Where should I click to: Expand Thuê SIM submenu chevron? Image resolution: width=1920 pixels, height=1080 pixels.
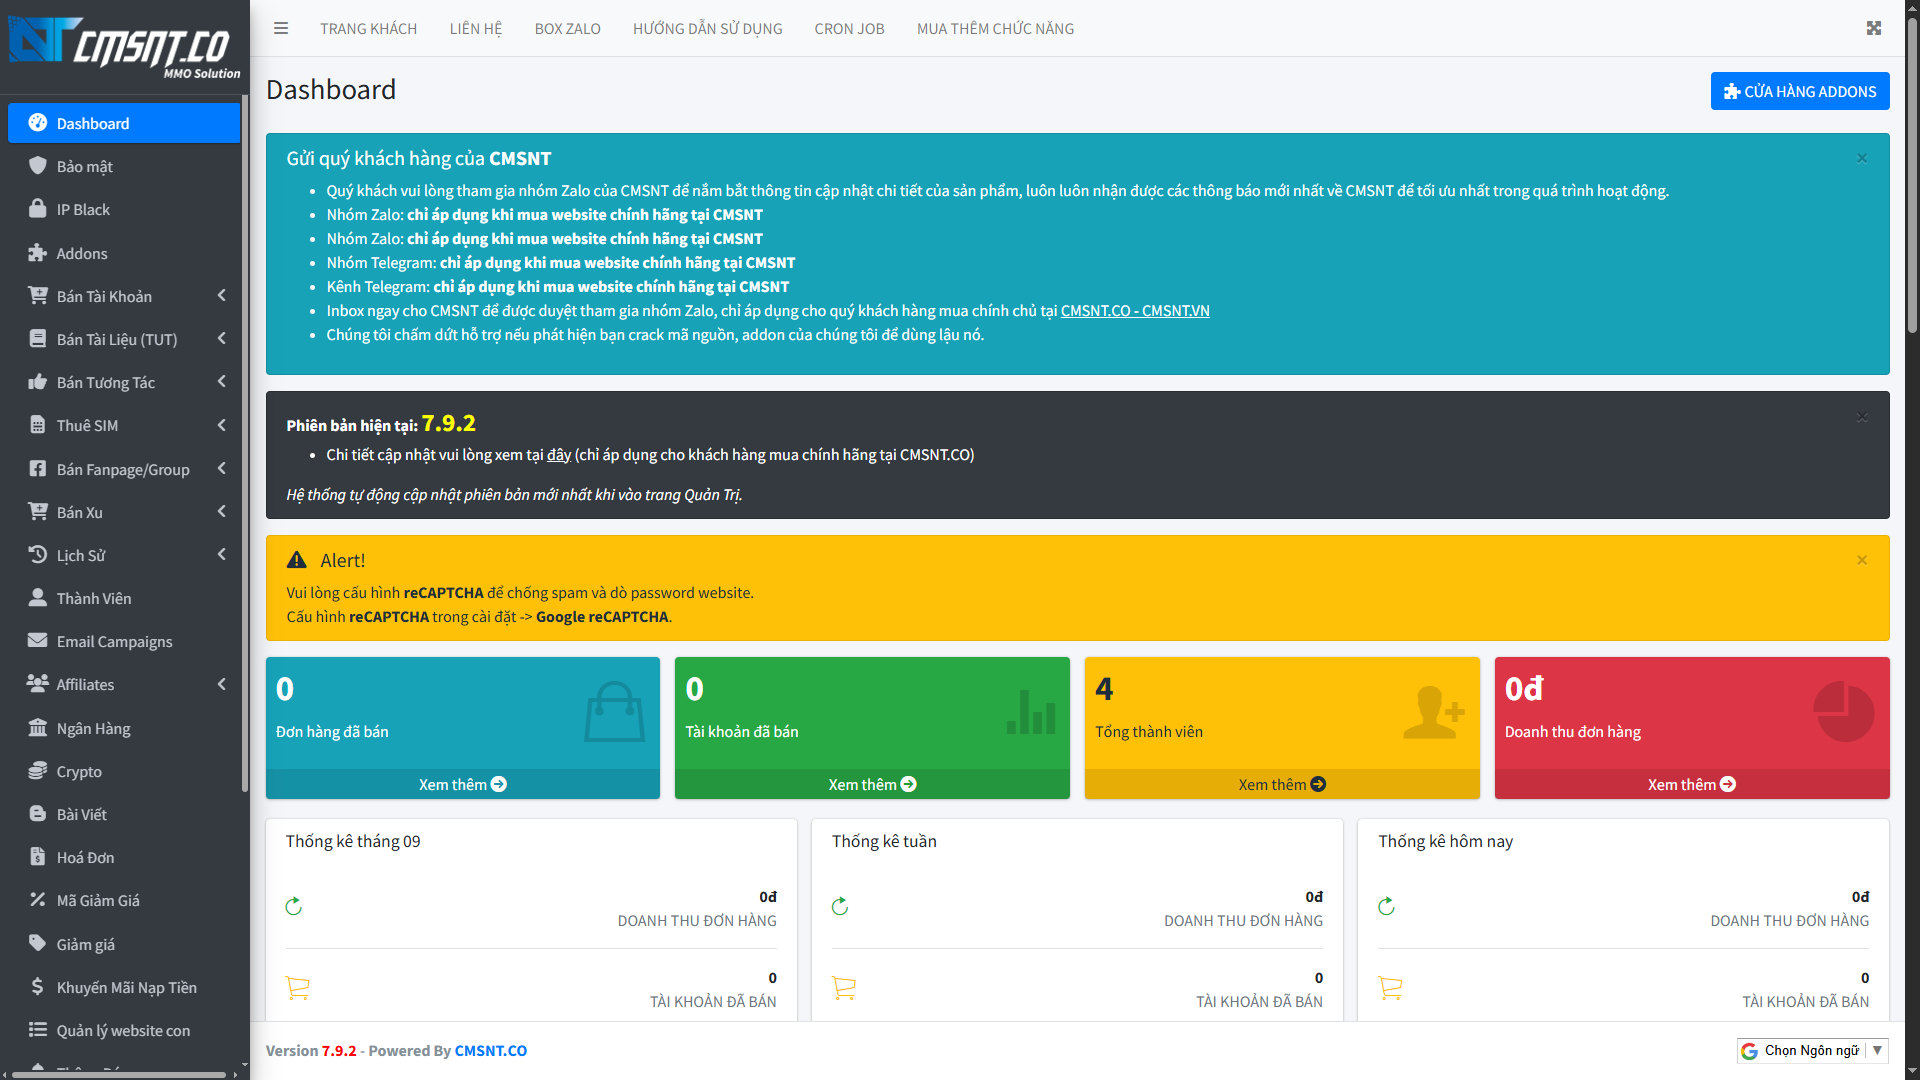tap(221, 425)
